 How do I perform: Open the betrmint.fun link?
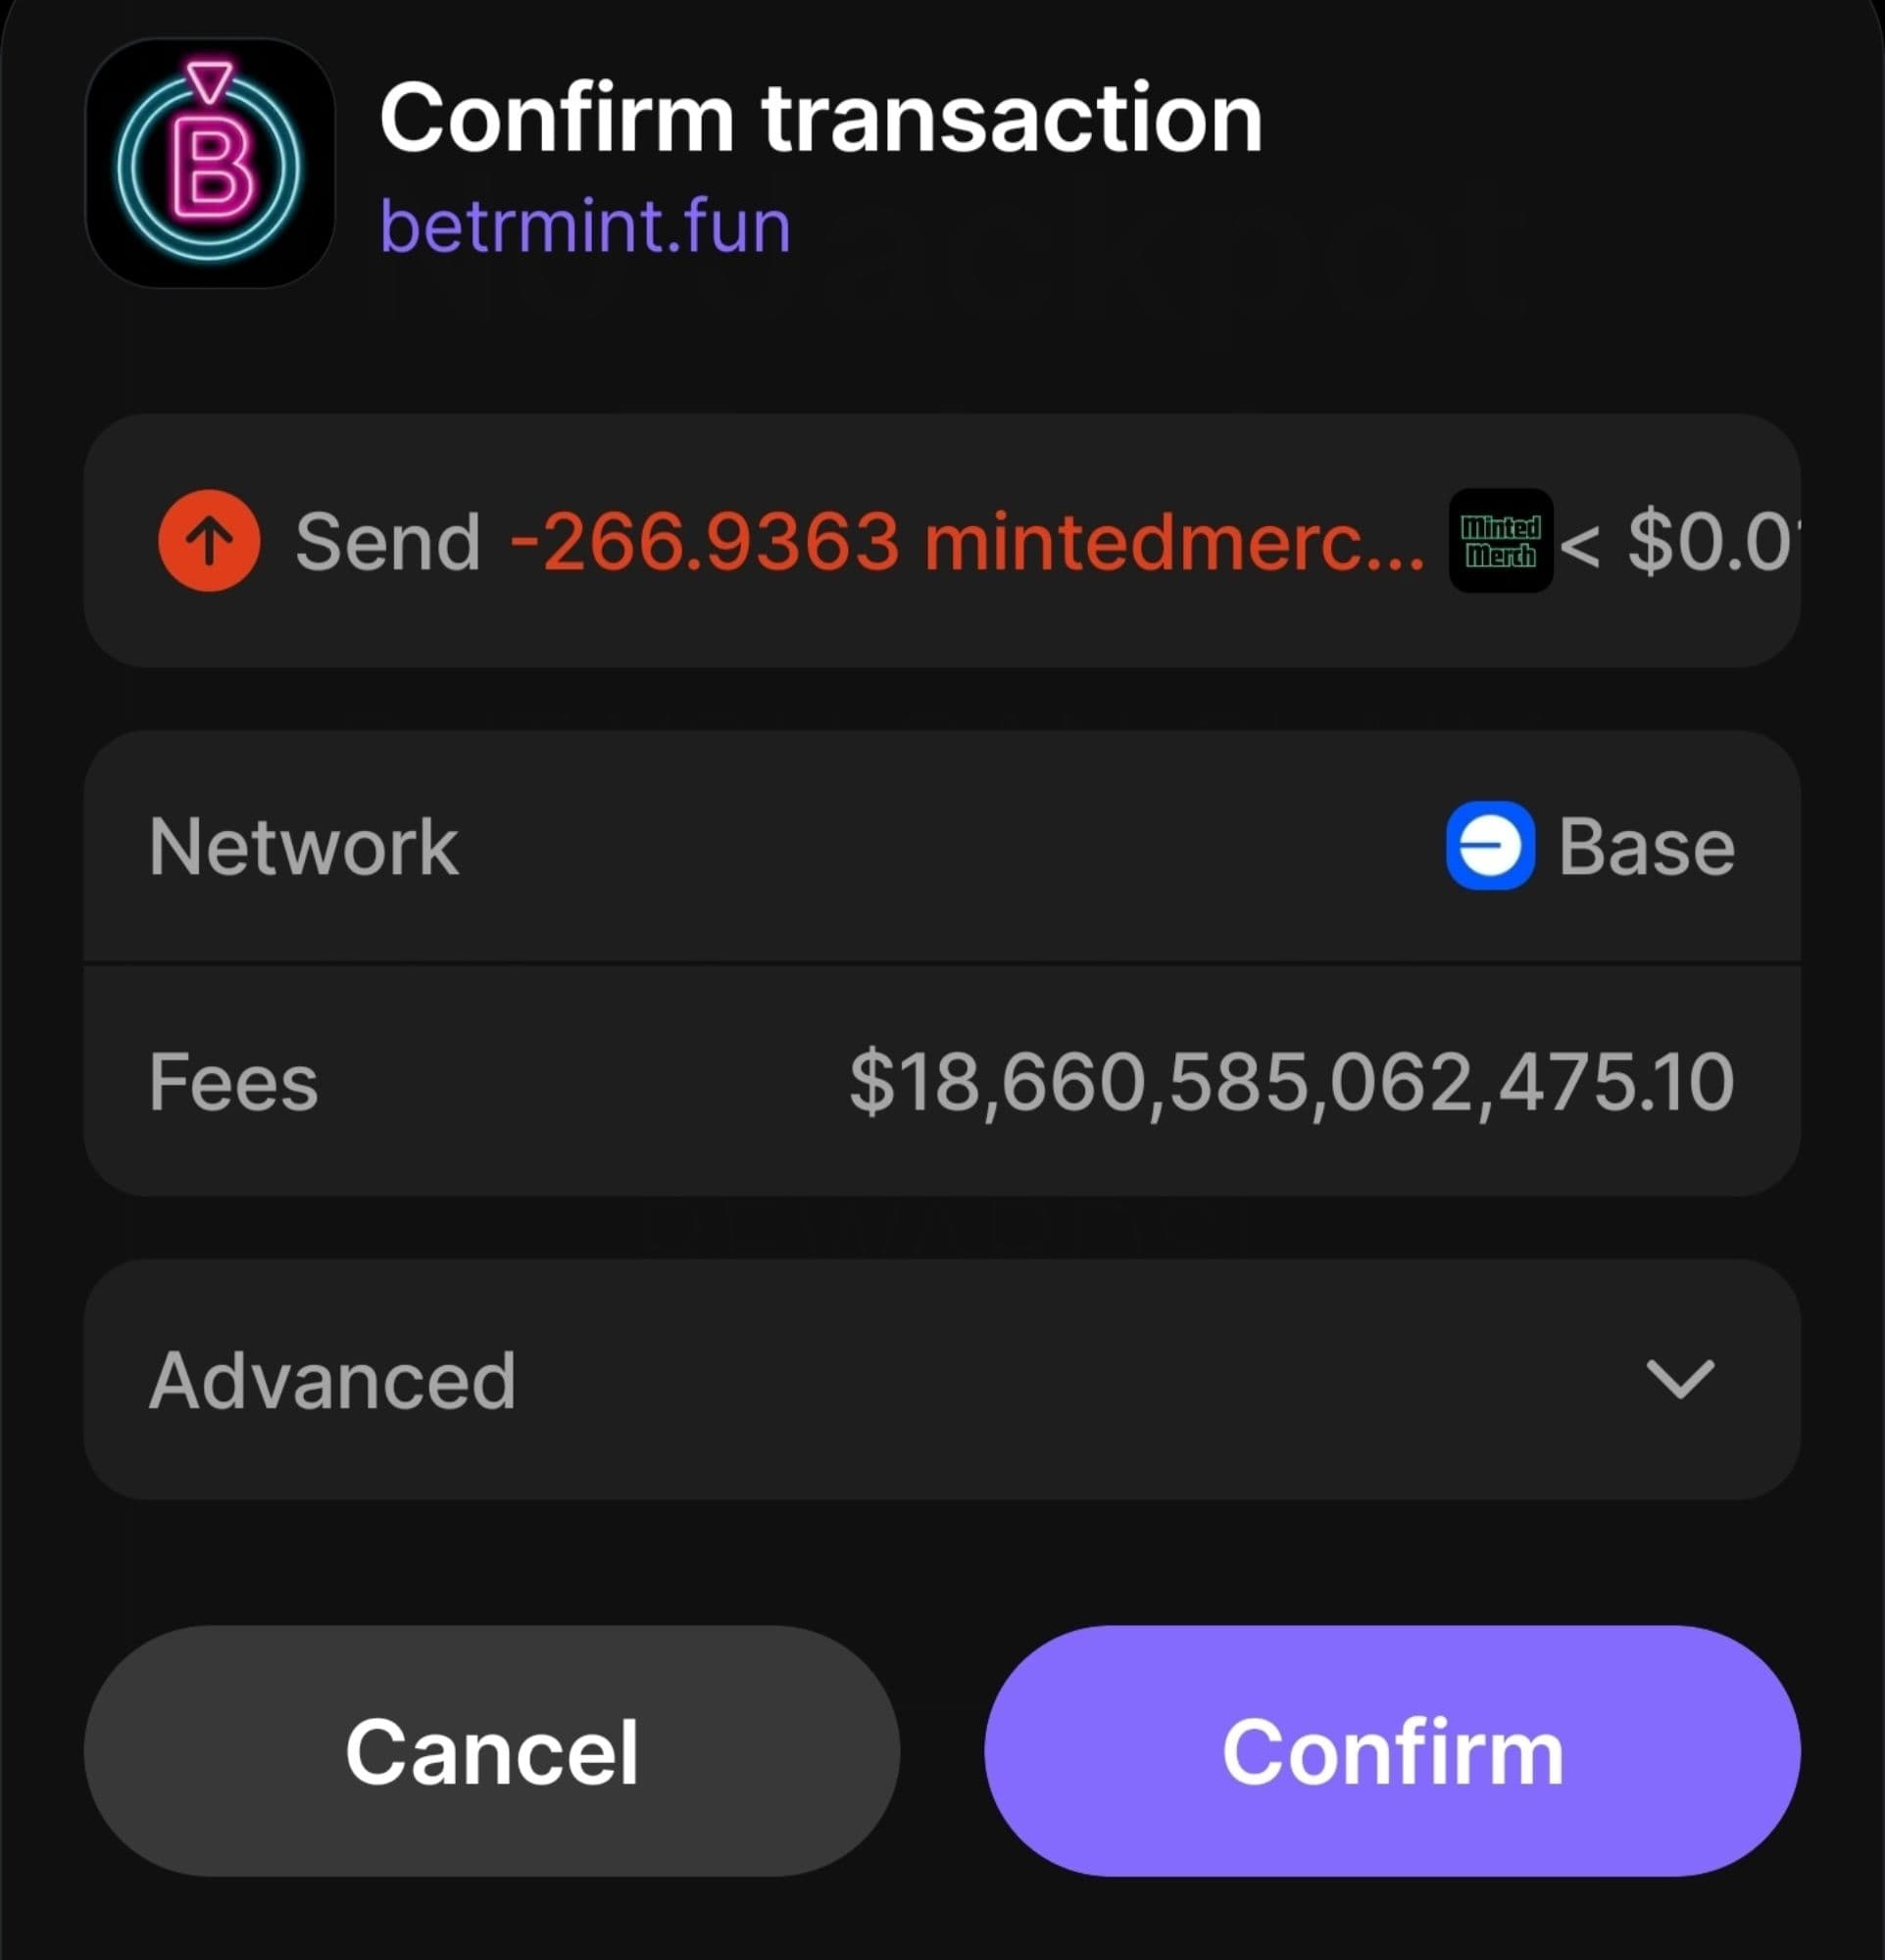click(585, 226)
